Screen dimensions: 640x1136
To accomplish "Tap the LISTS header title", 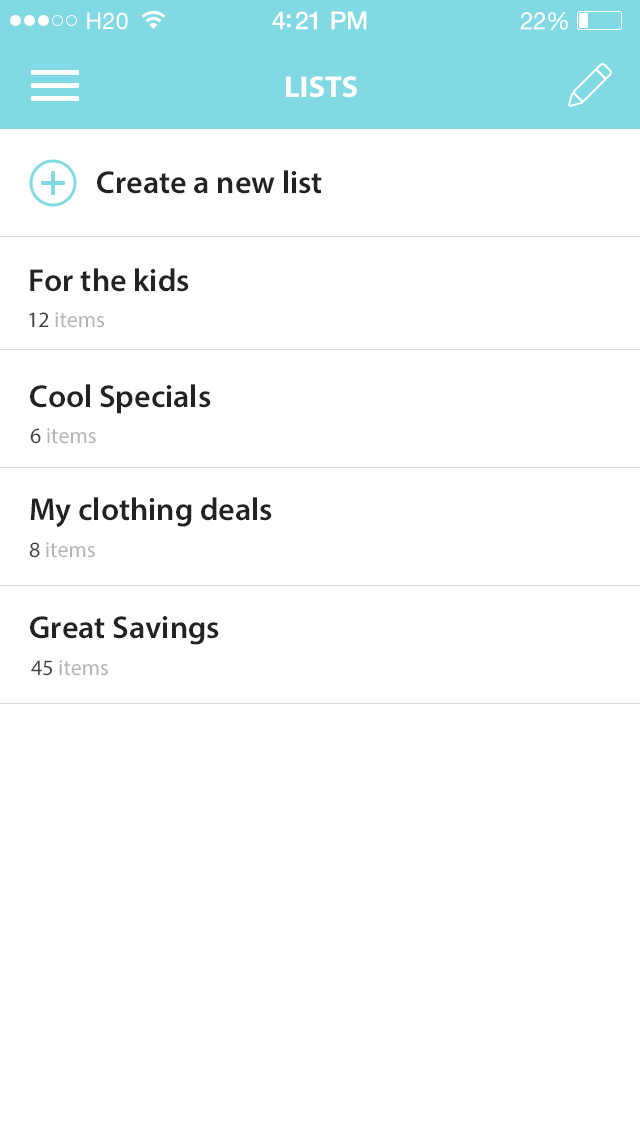I will [x=321, y=87].
